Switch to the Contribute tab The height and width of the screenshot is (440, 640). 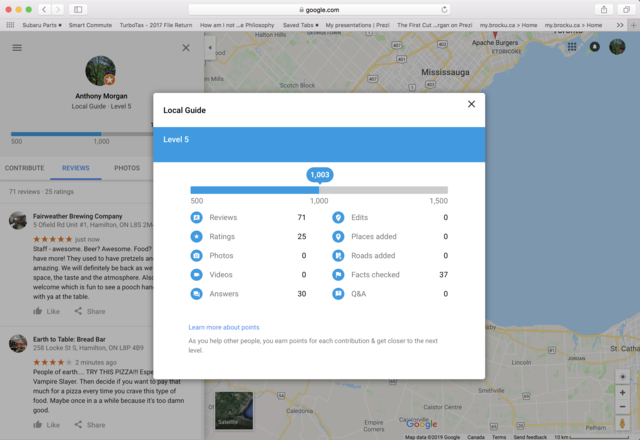[24, 168]
